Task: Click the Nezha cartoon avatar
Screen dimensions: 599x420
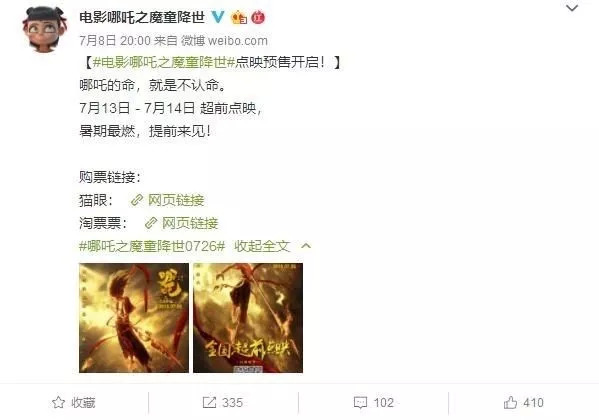Action: (45, 29)
